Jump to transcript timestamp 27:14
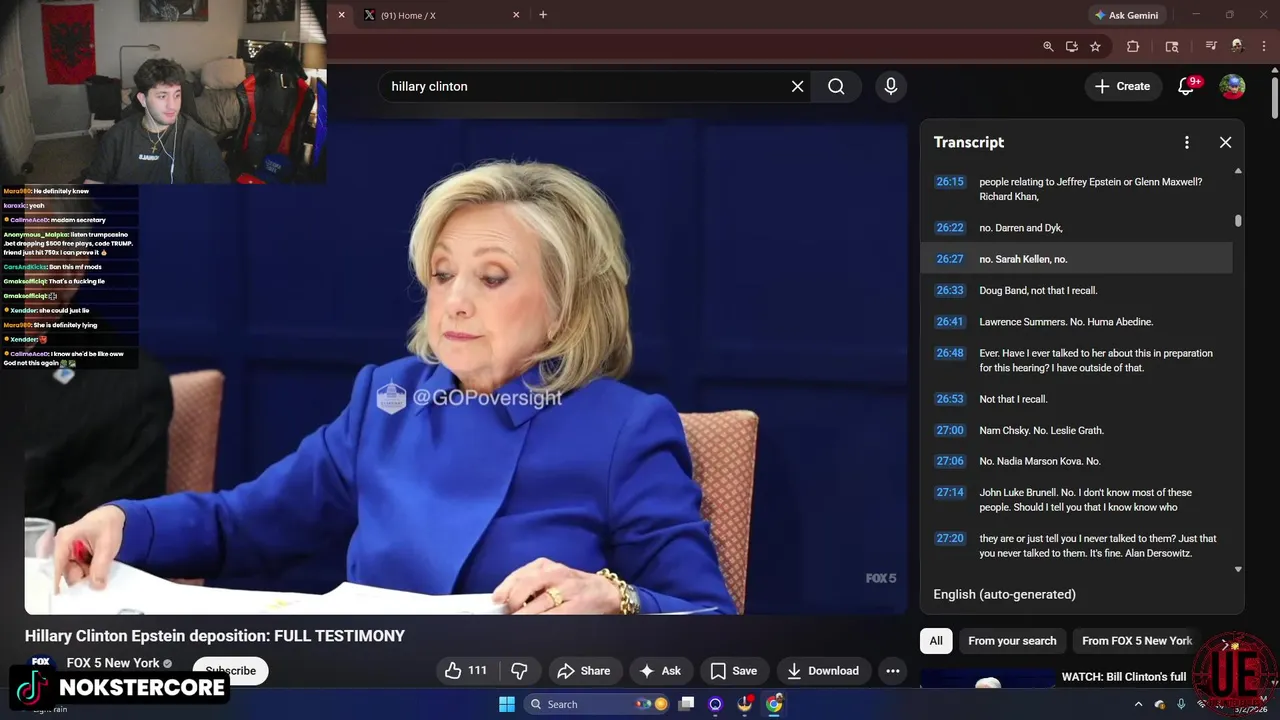1280x720 pixels. click(x=950, y=492)
